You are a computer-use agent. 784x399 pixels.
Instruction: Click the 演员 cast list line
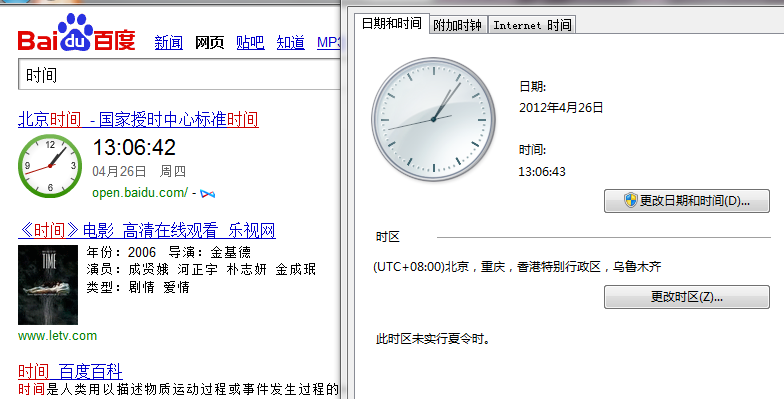pyautogui.click(x=201, y=270)
